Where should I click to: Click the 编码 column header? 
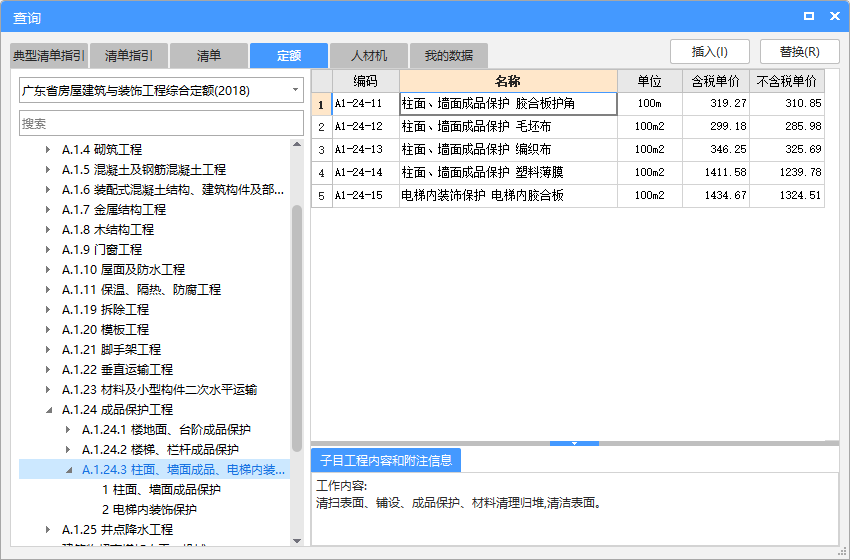click(x=366, y=81)
